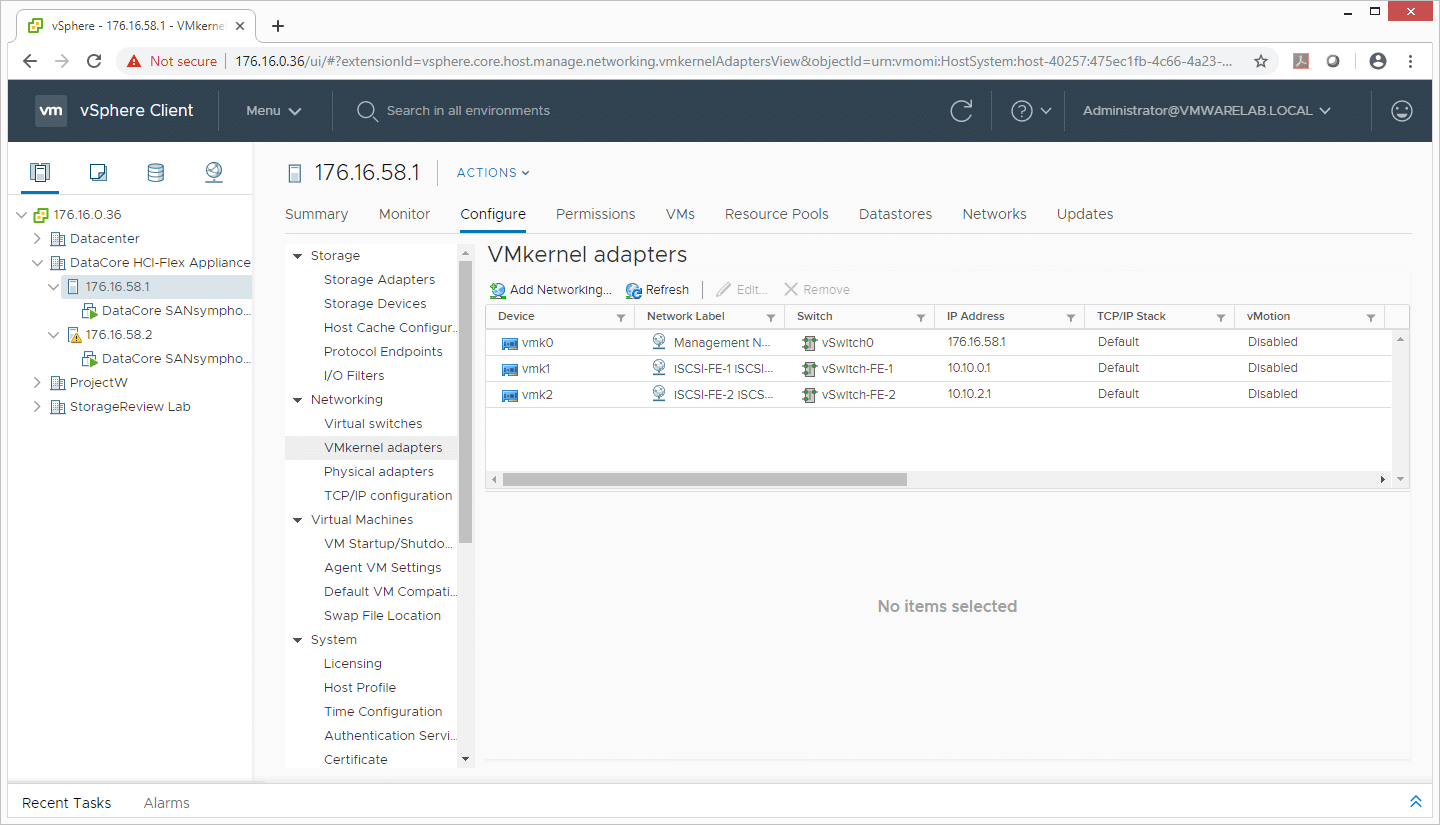Image resolution: width=1440 pixels, height=825 pixels.
Task: Collapse DataCore HCI-Flex Appliance node
Action: pyautogui.click(x=38, y=263)
